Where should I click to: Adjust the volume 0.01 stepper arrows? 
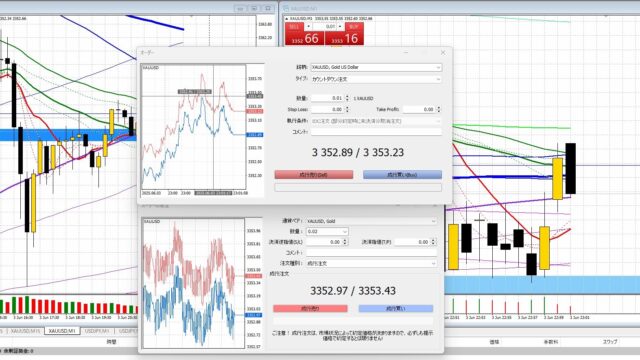(x=347, y=98)
